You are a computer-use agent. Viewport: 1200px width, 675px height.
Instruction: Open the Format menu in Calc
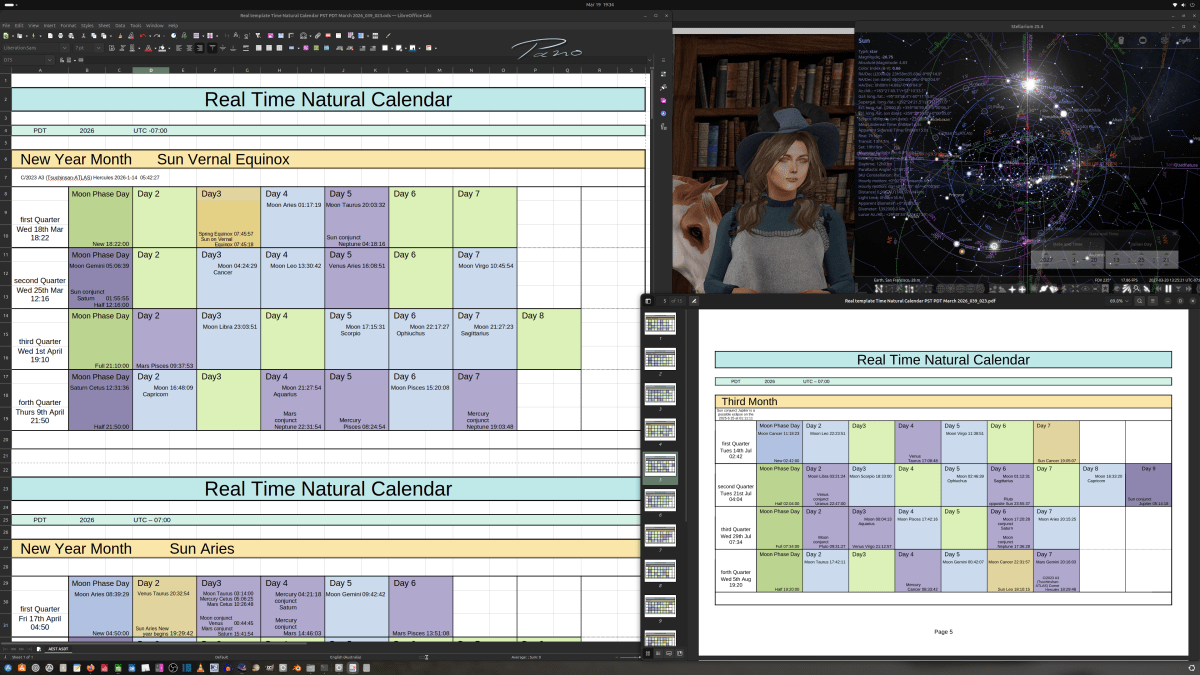coord(67,25)
